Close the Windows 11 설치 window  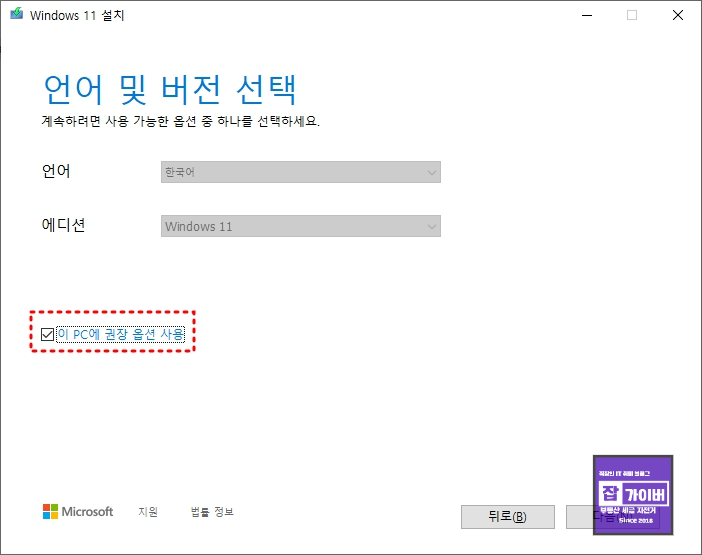tap(678, 15)
